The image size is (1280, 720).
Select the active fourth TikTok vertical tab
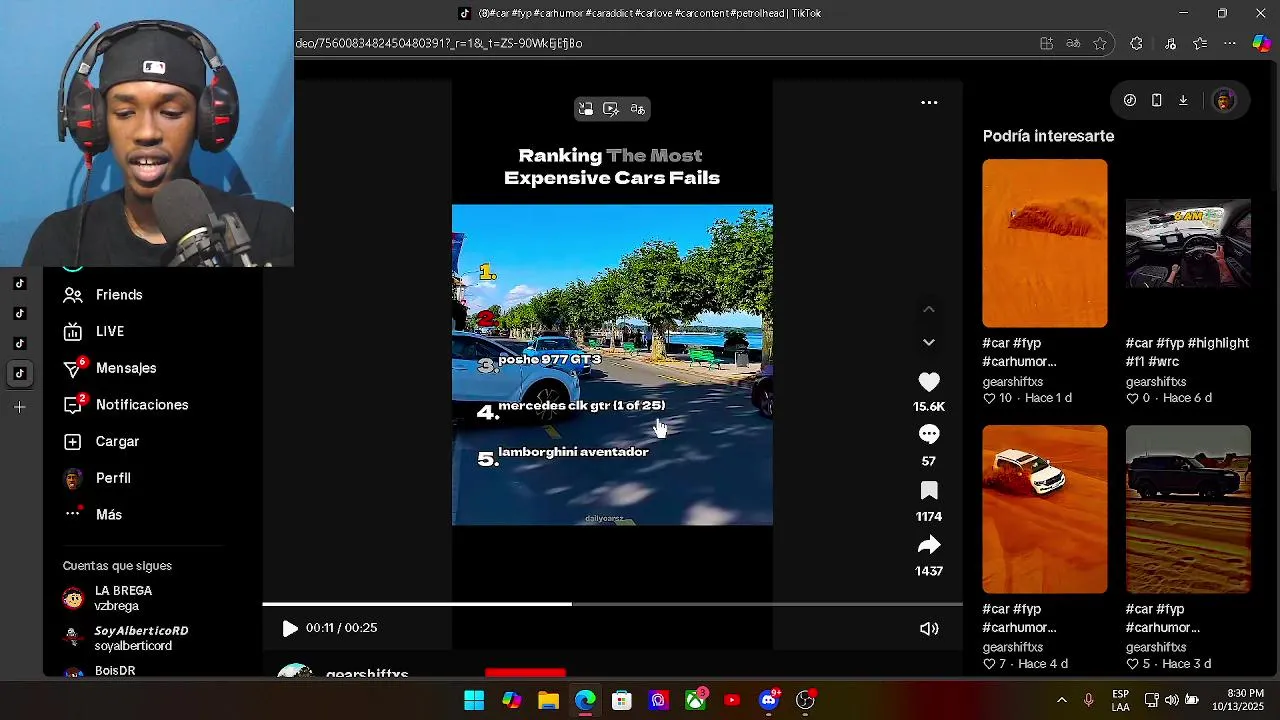19,373
